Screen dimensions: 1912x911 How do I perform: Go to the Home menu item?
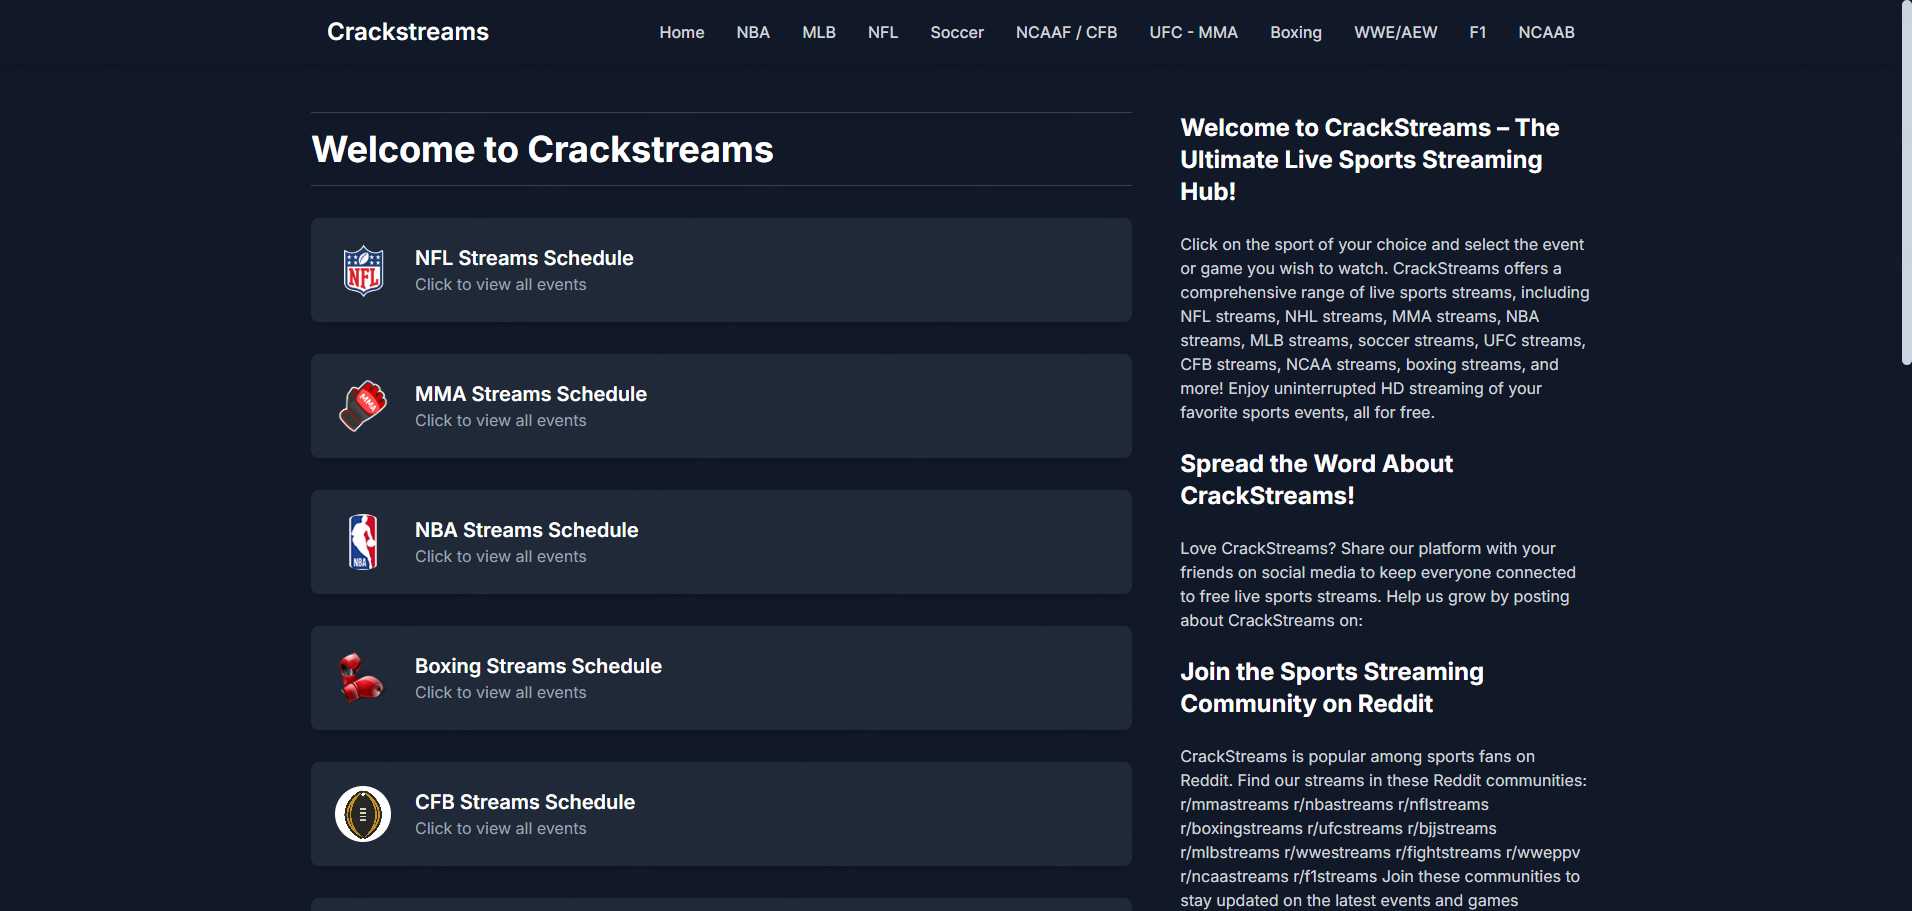tap(681, 32)
